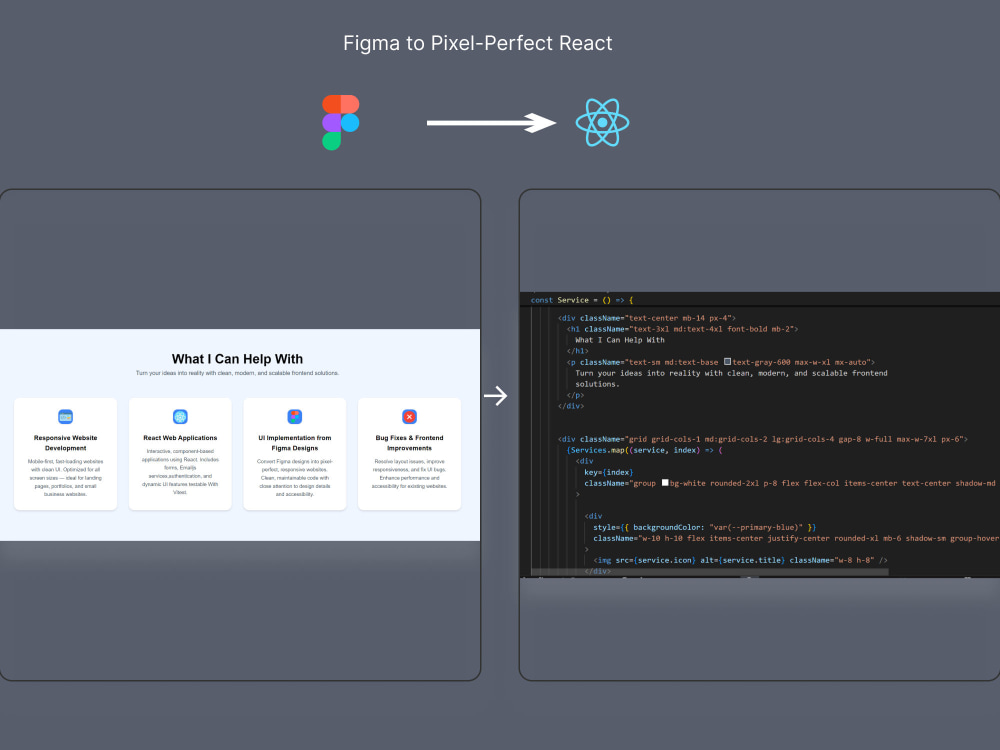Viewport: 1000px width, 750px height.
Task: Click the className="grid grid-cols-1" code line
Action: pos(763,439)
